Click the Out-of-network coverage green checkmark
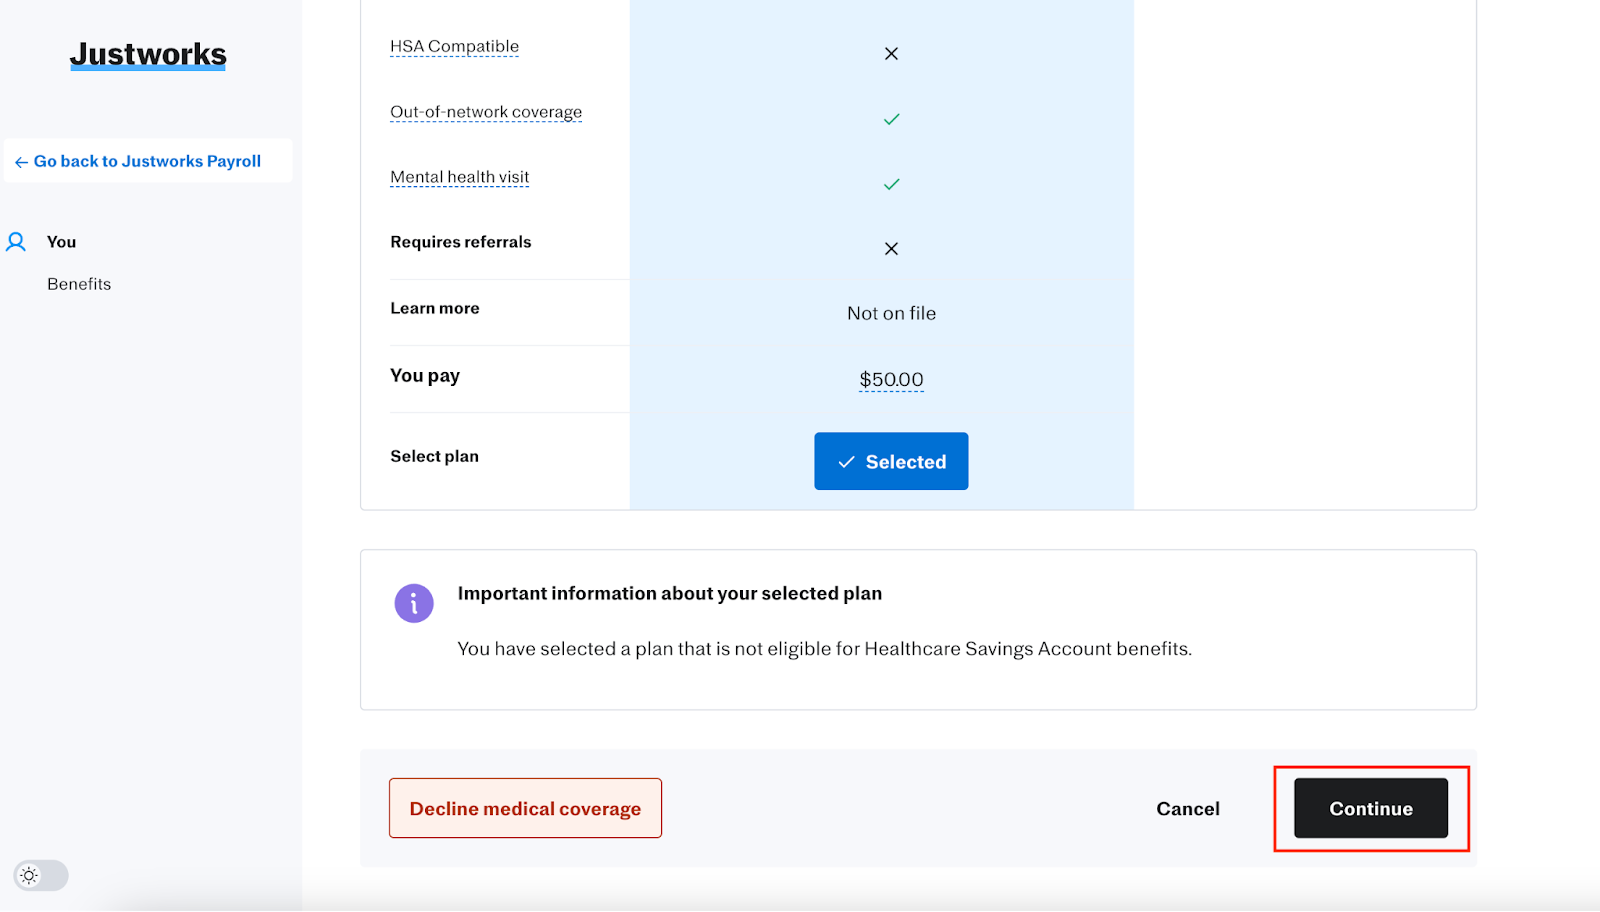The image size is (1600, 912). click(891, 119)
